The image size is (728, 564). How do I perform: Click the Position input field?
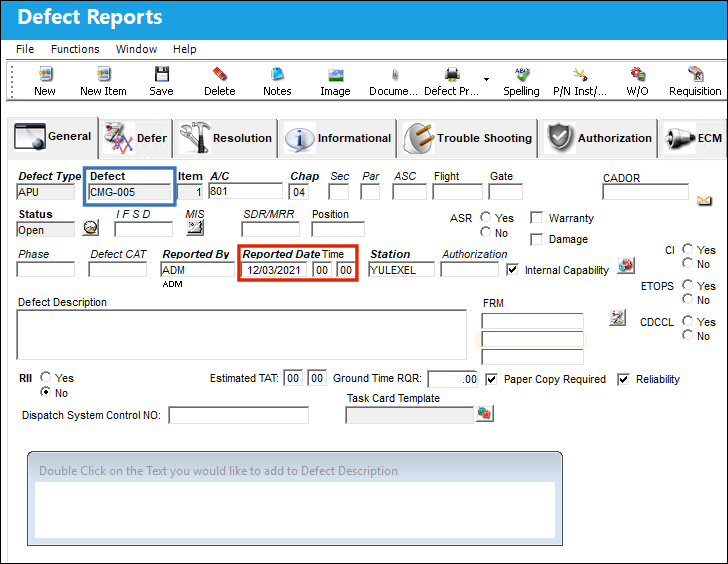tap(338, 229)
